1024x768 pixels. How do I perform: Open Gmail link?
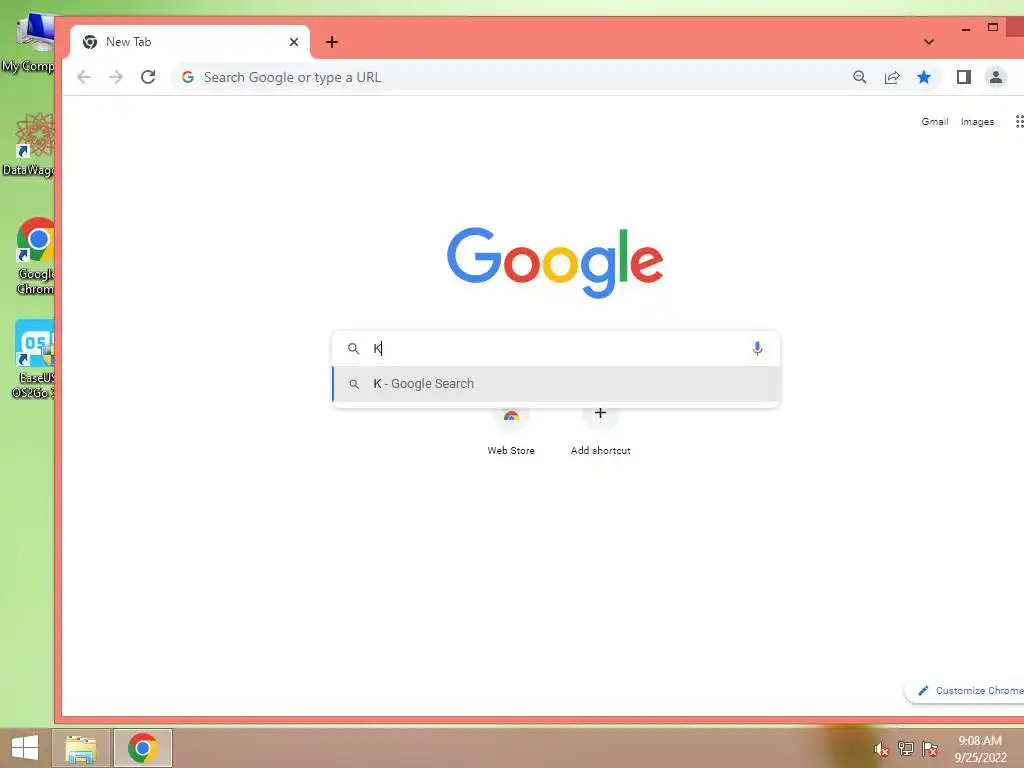pos(935,121)
